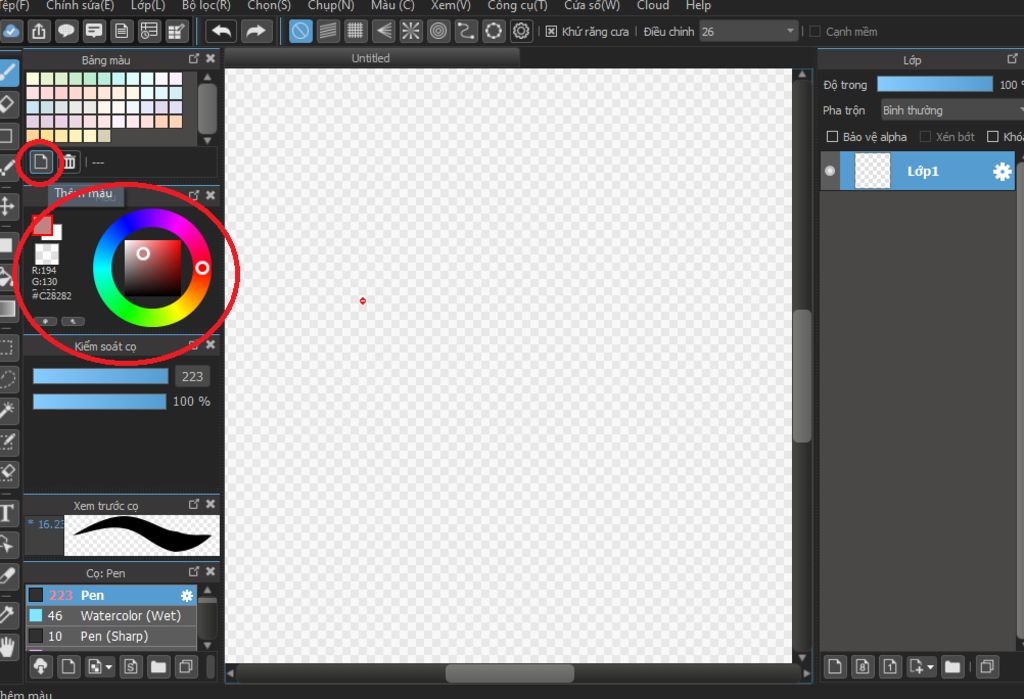
Task: Enable parallel lines snap guide
Action: 328,31
